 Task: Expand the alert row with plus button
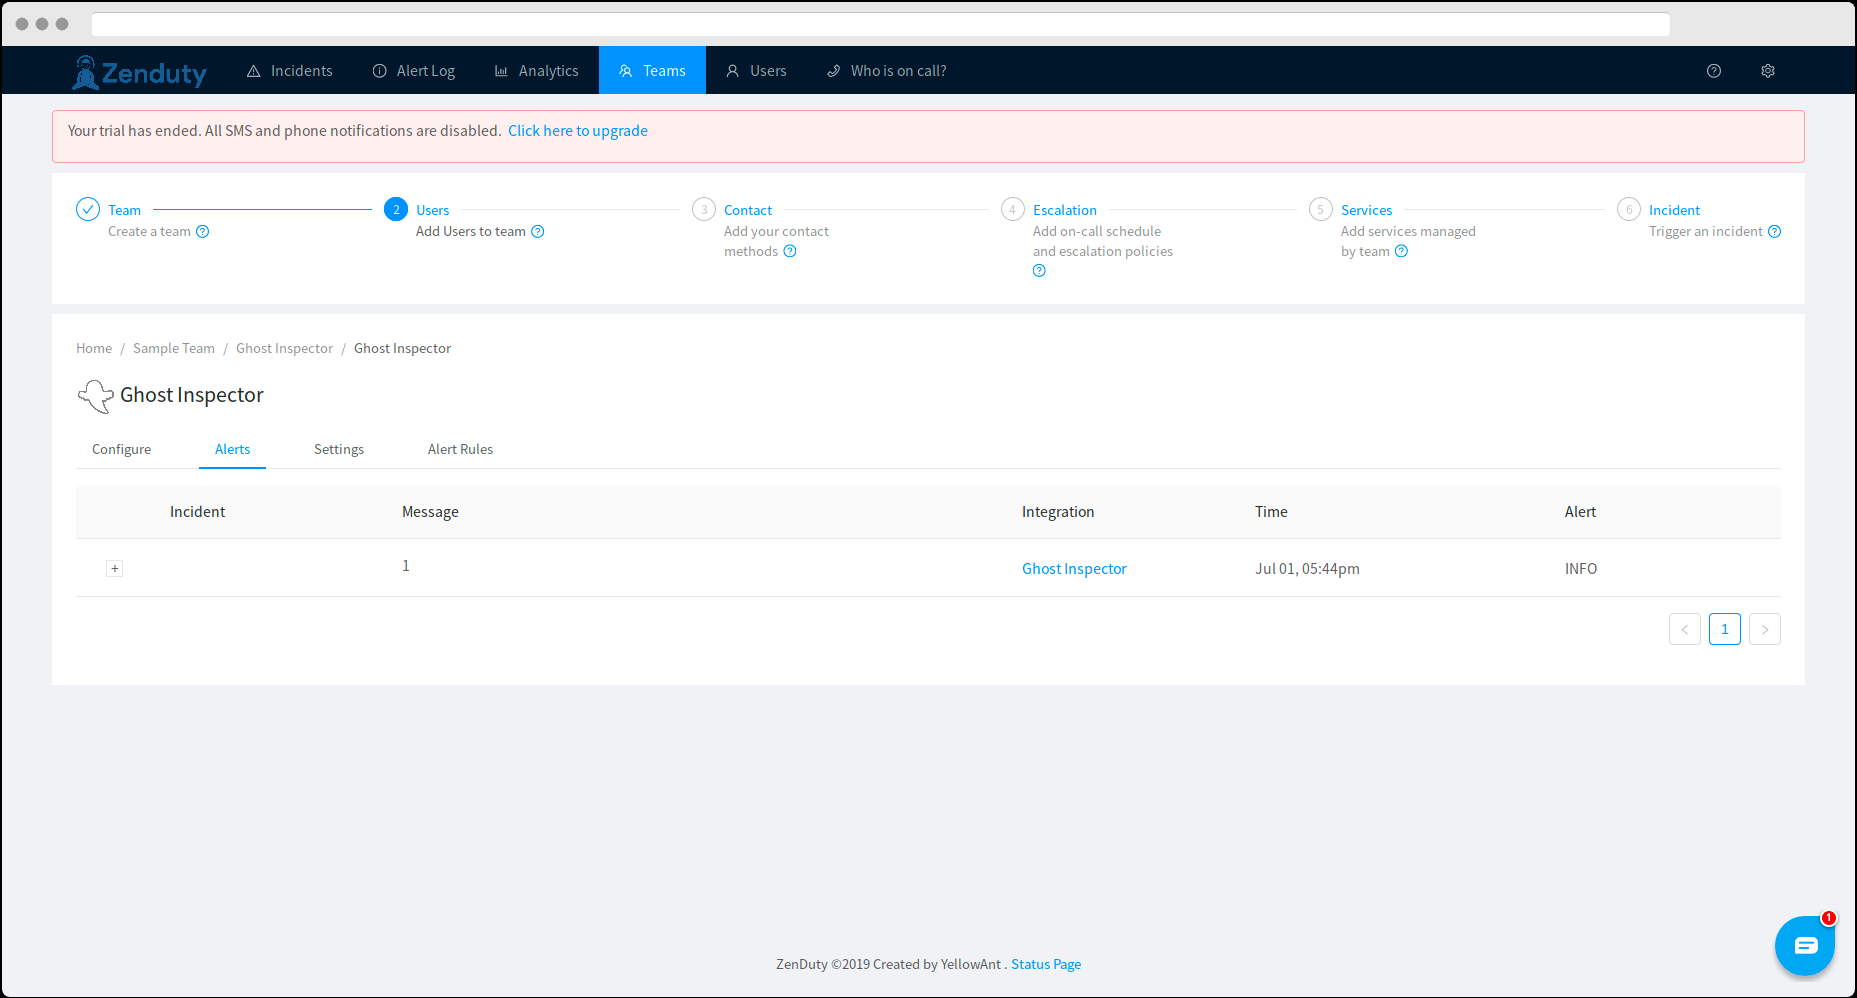(x=115, y=569)
